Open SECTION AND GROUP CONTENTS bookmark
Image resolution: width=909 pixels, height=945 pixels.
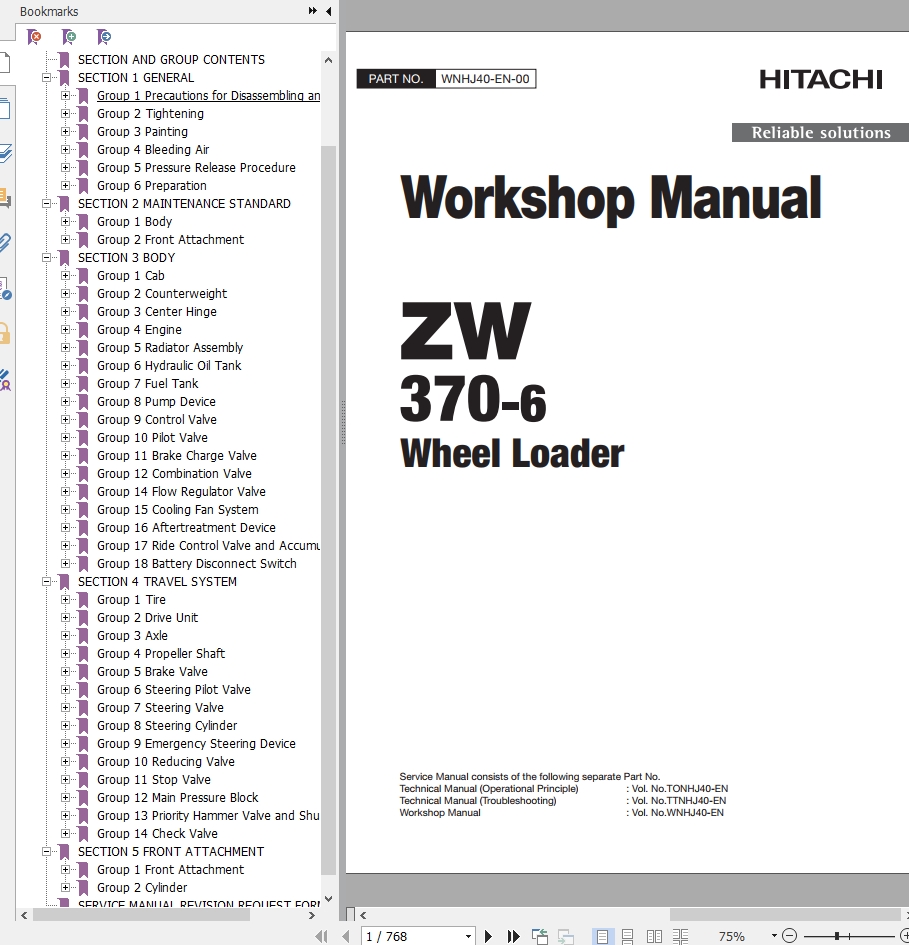[x=171, y=60]
